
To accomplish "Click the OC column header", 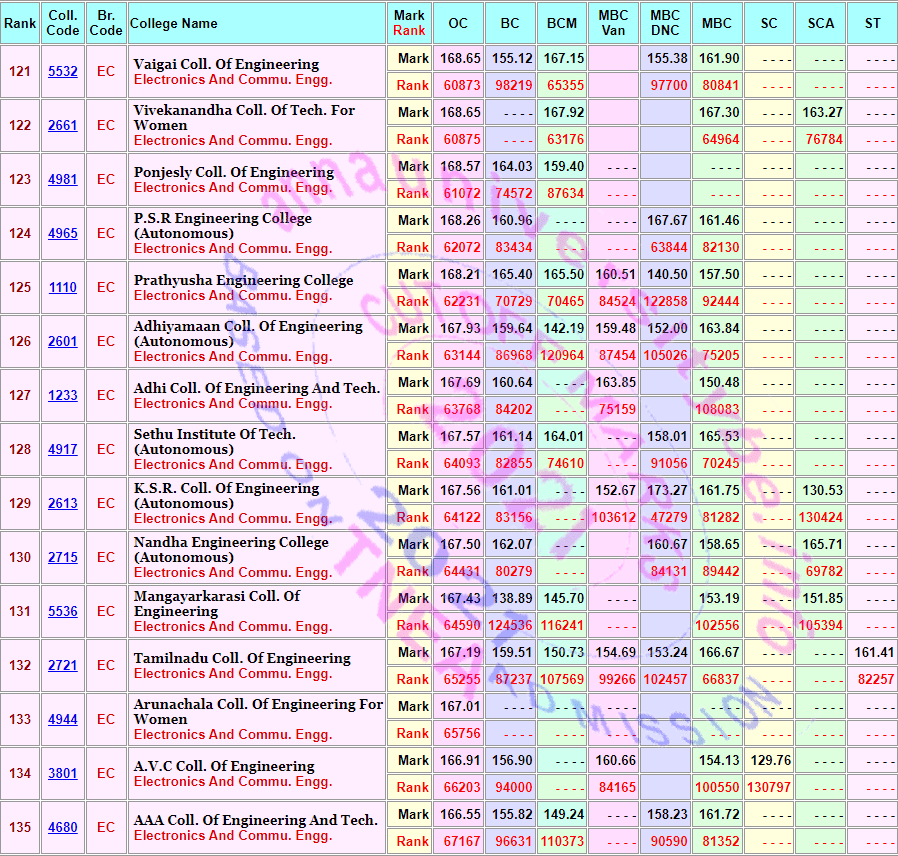I will [x=458, y=23].
